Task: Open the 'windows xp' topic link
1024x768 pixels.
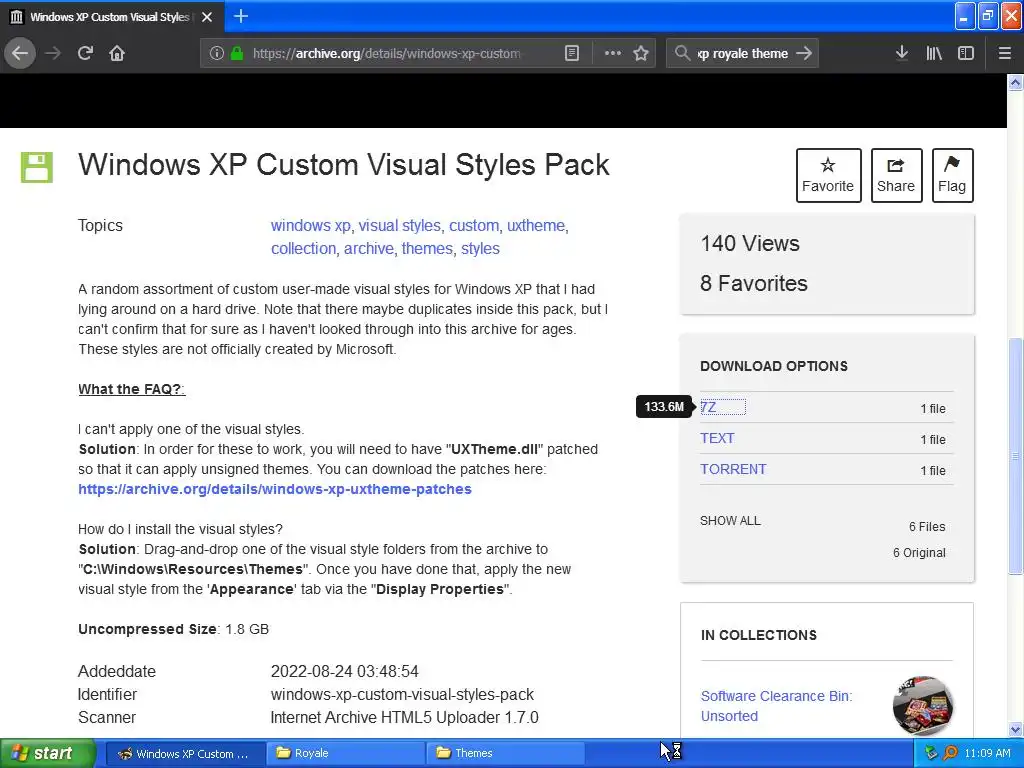Action: point(311,225)
